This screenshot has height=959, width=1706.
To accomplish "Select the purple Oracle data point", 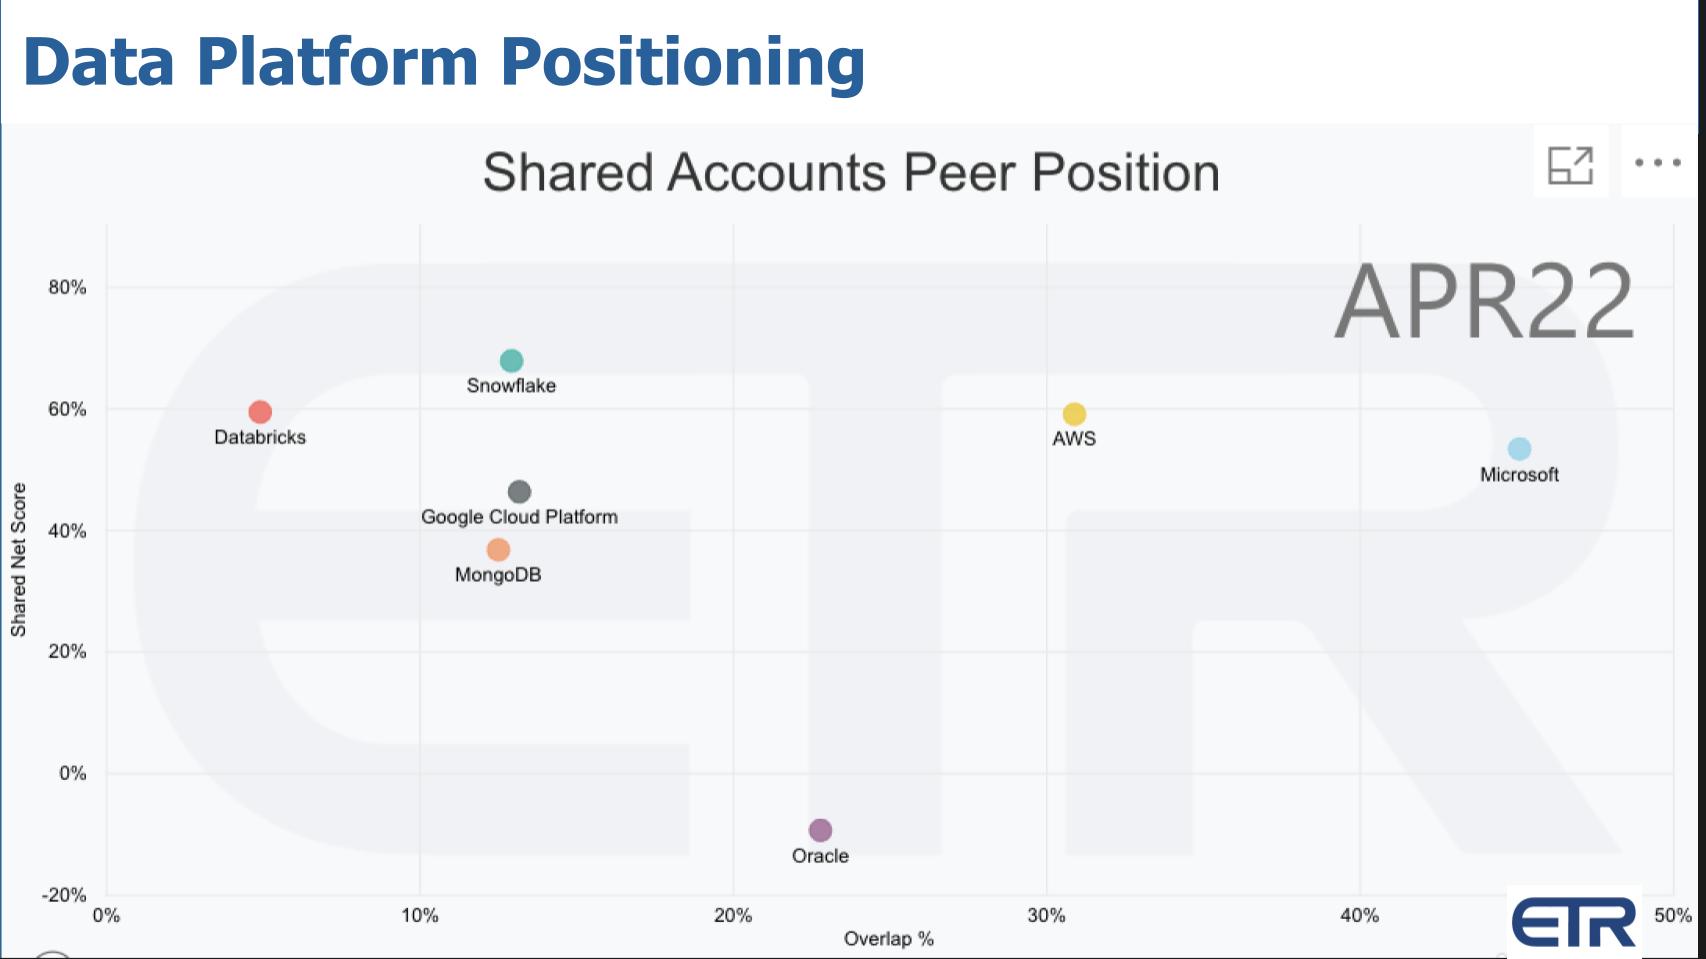I will (820, 830).
